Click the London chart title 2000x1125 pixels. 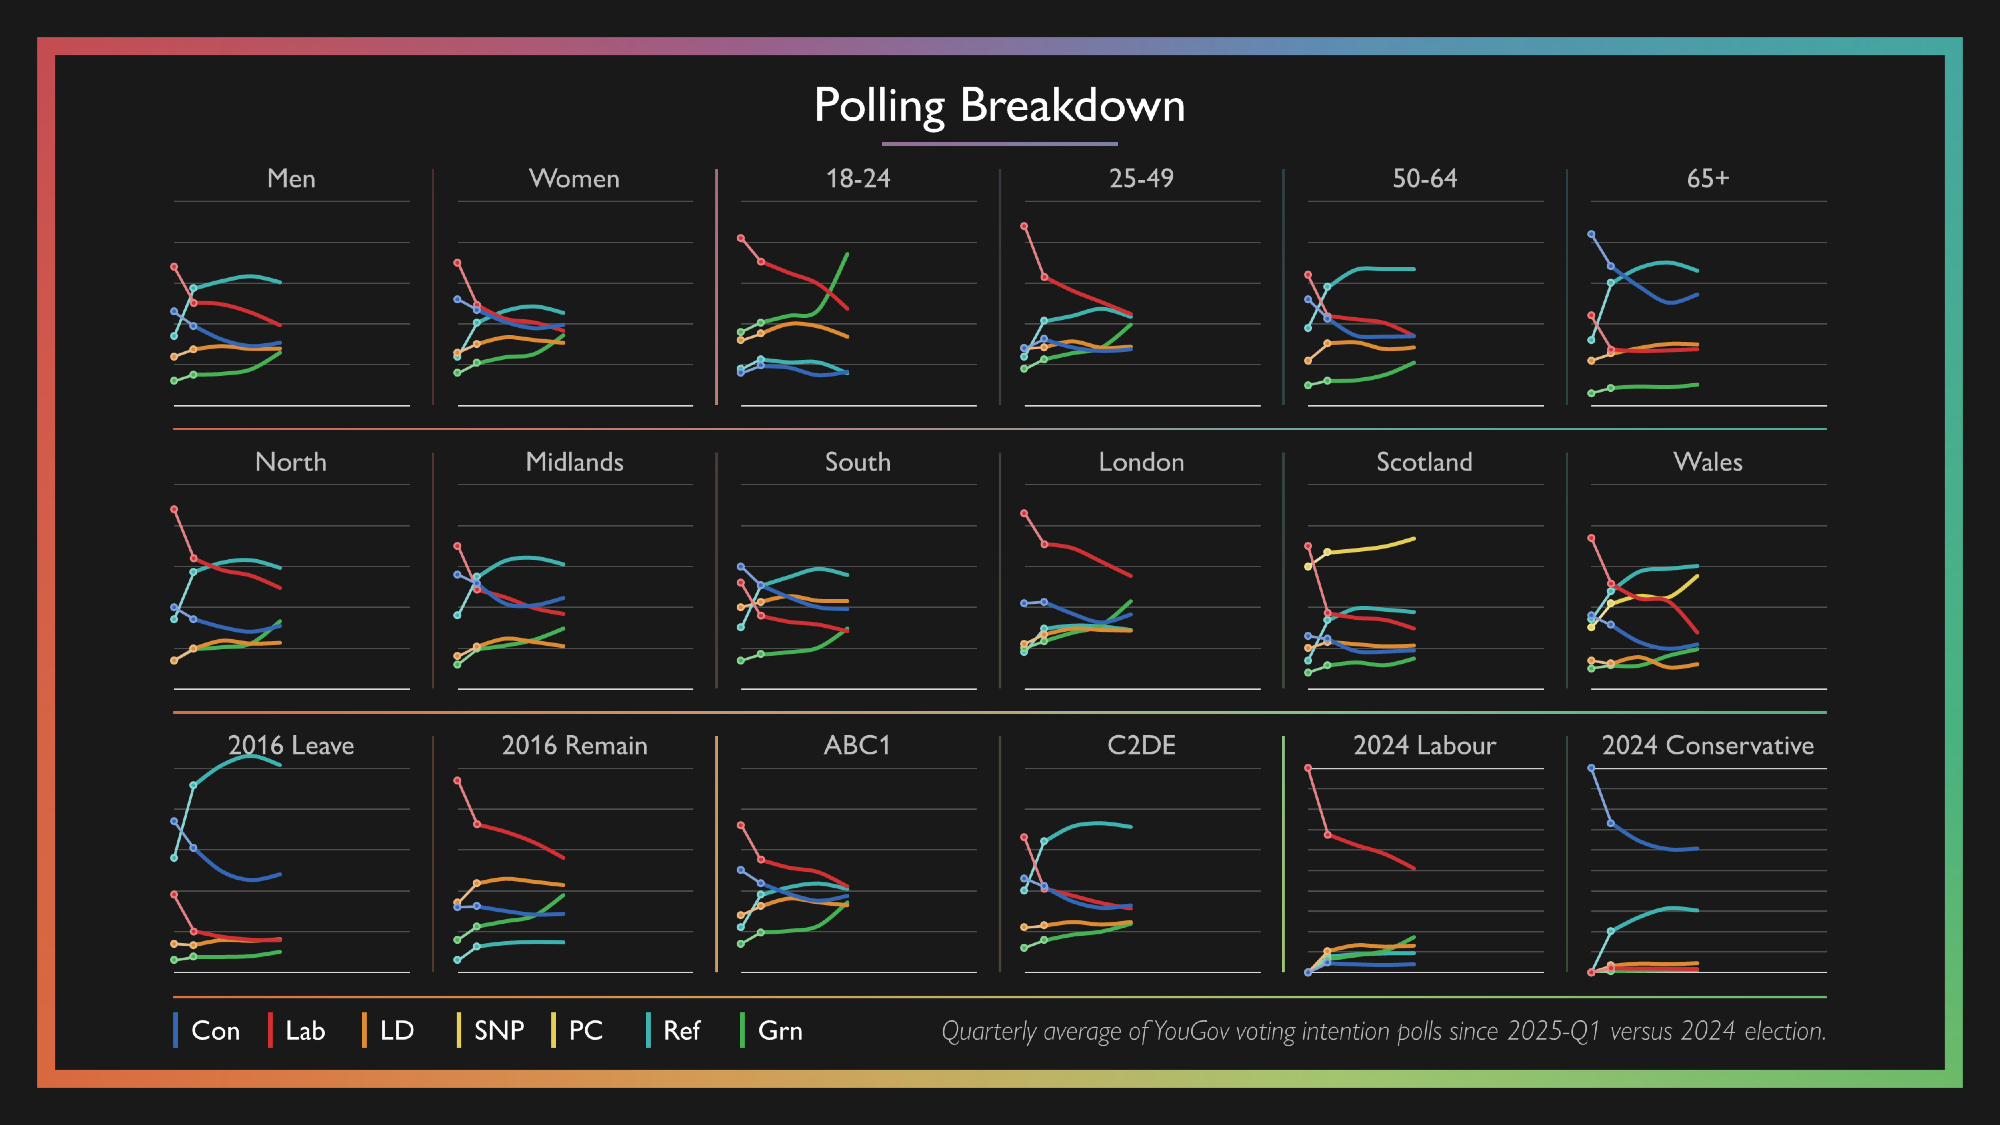pos(1141,462)
